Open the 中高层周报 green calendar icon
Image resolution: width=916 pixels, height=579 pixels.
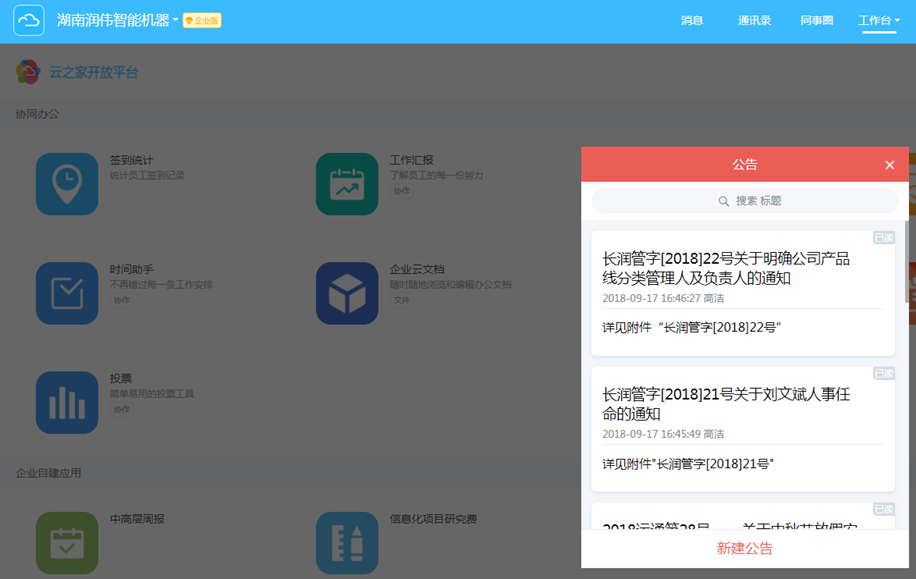[x=67, y=543]
